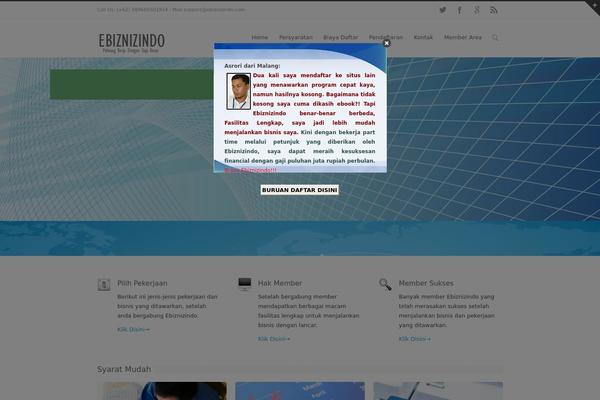This screenshot has height=400, width=600.
Task: Click the Pilih Pekerjaan heading
Action: click(142, 283)
